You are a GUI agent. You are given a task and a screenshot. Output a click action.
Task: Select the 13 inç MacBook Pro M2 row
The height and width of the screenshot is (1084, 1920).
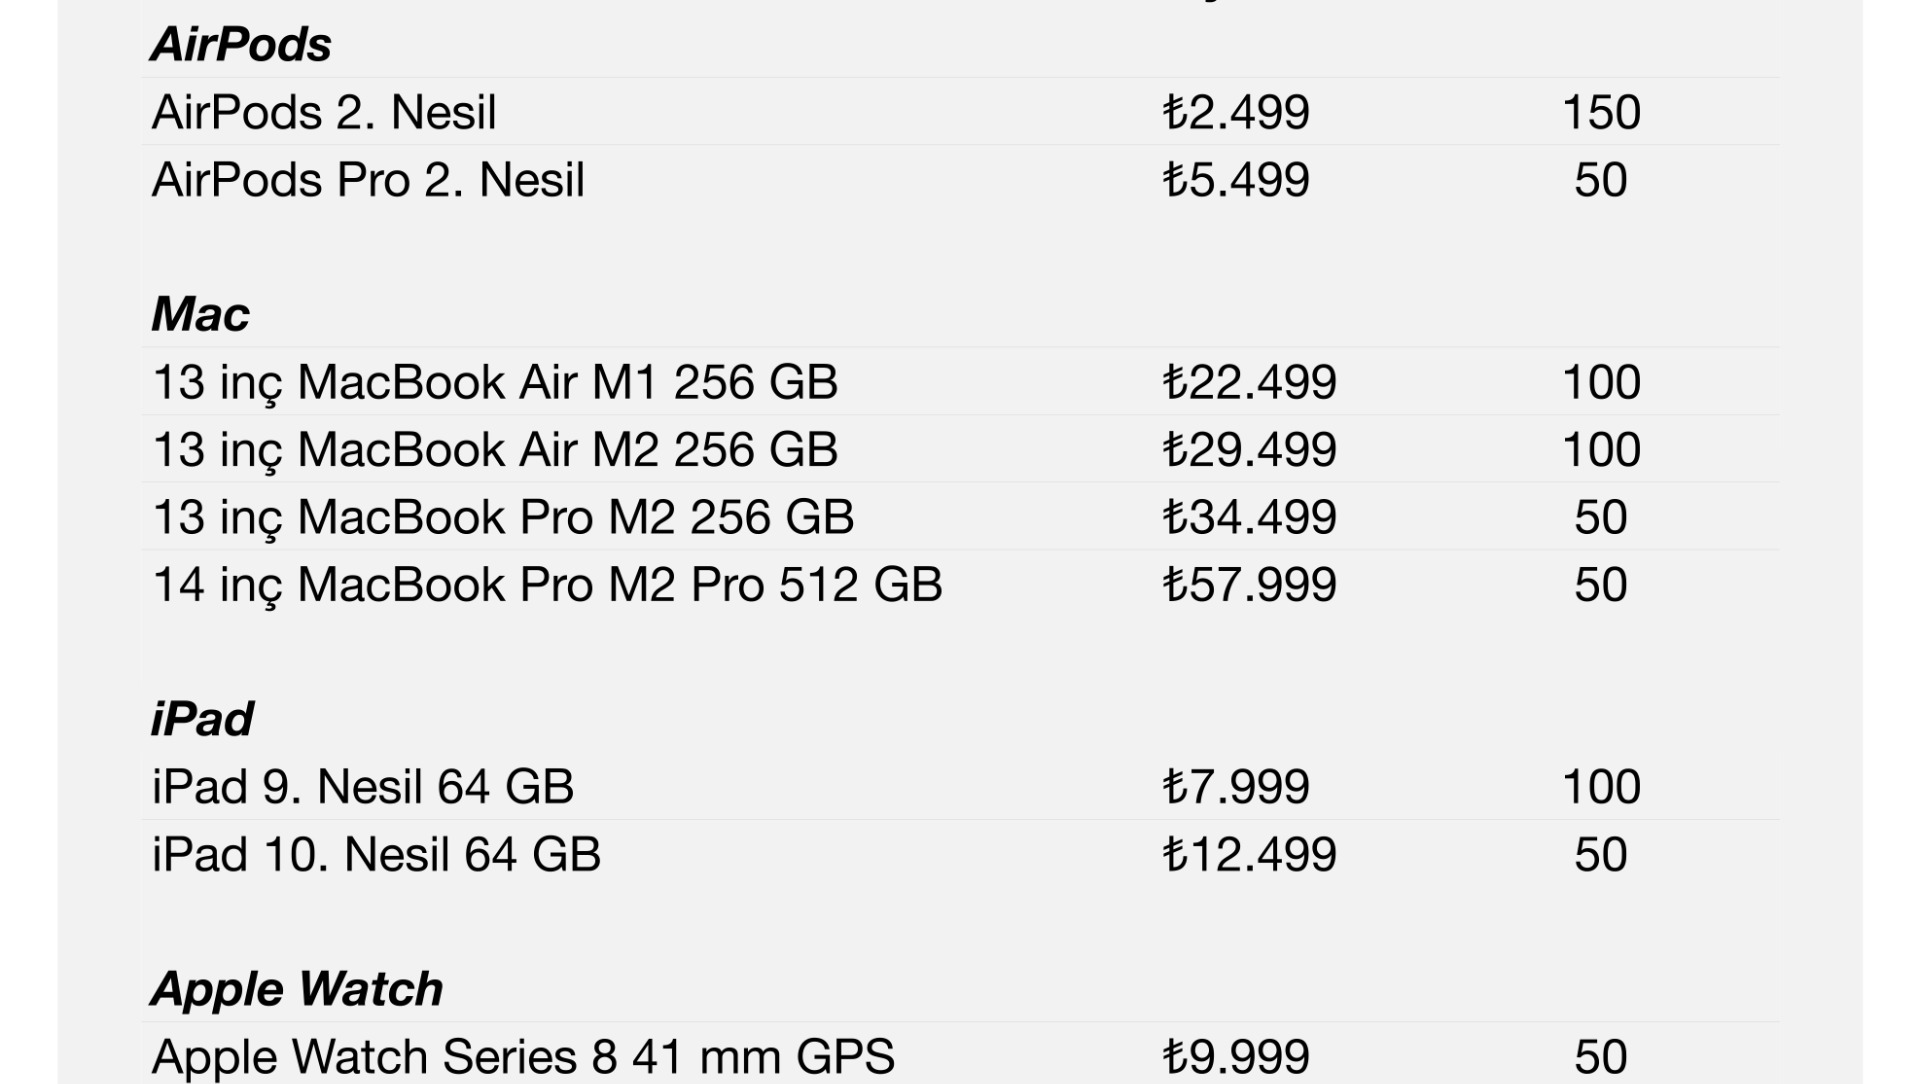960,517
